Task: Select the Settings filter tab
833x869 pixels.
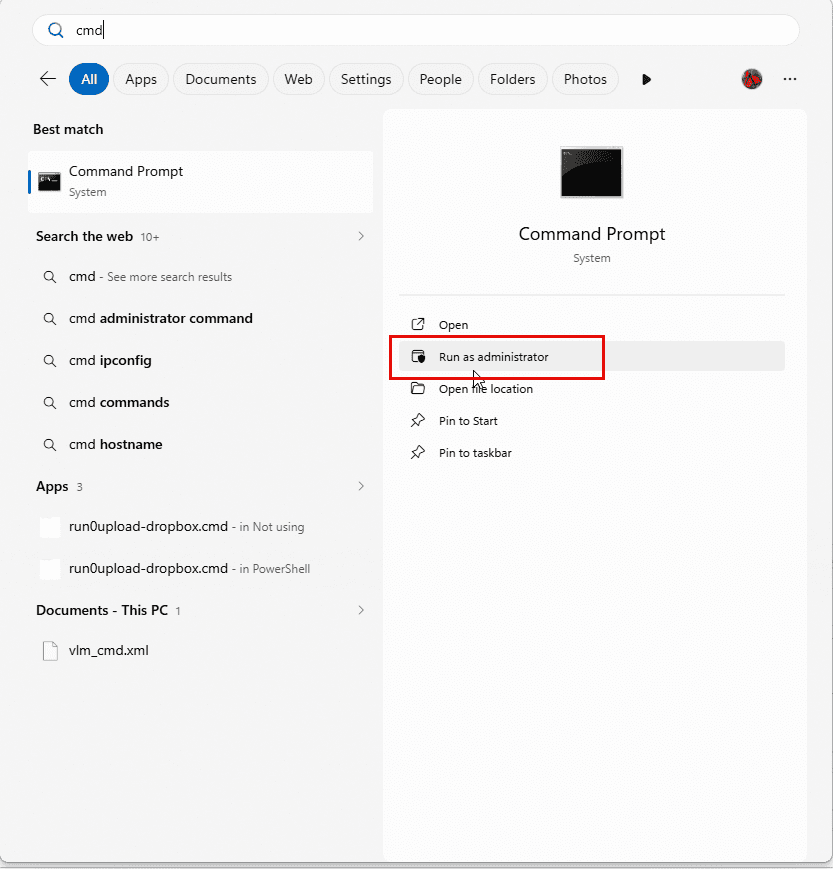Action: [x=366, y=79]
